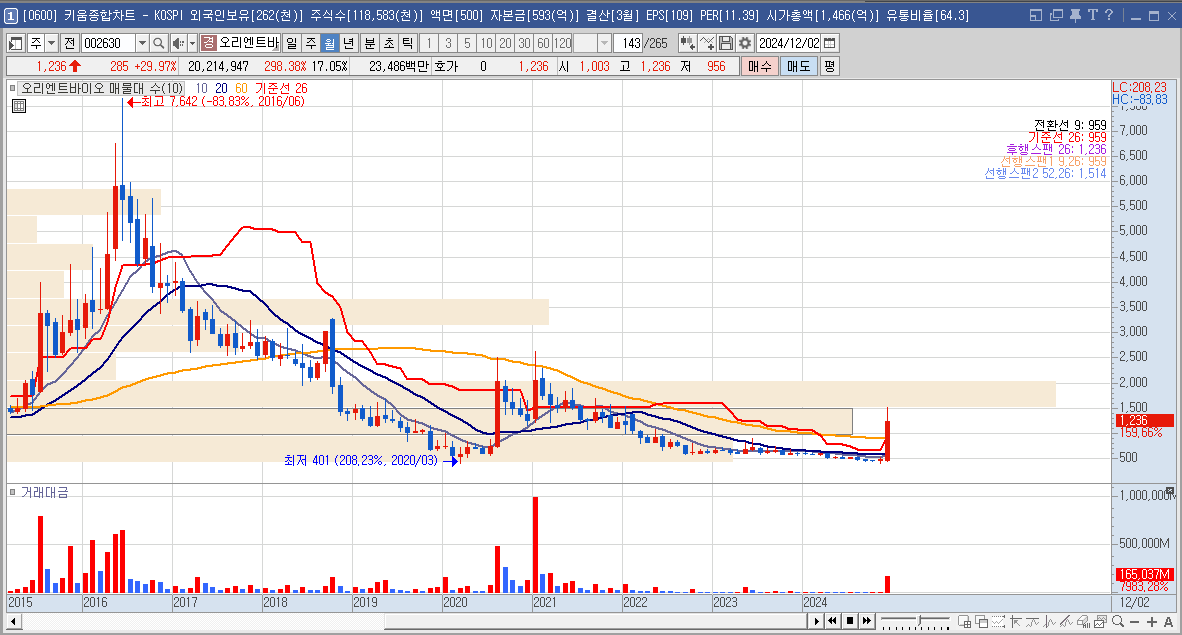
Task: Click the zoom magnifier icon in bottom toolbar
Action: [1117, 621]
